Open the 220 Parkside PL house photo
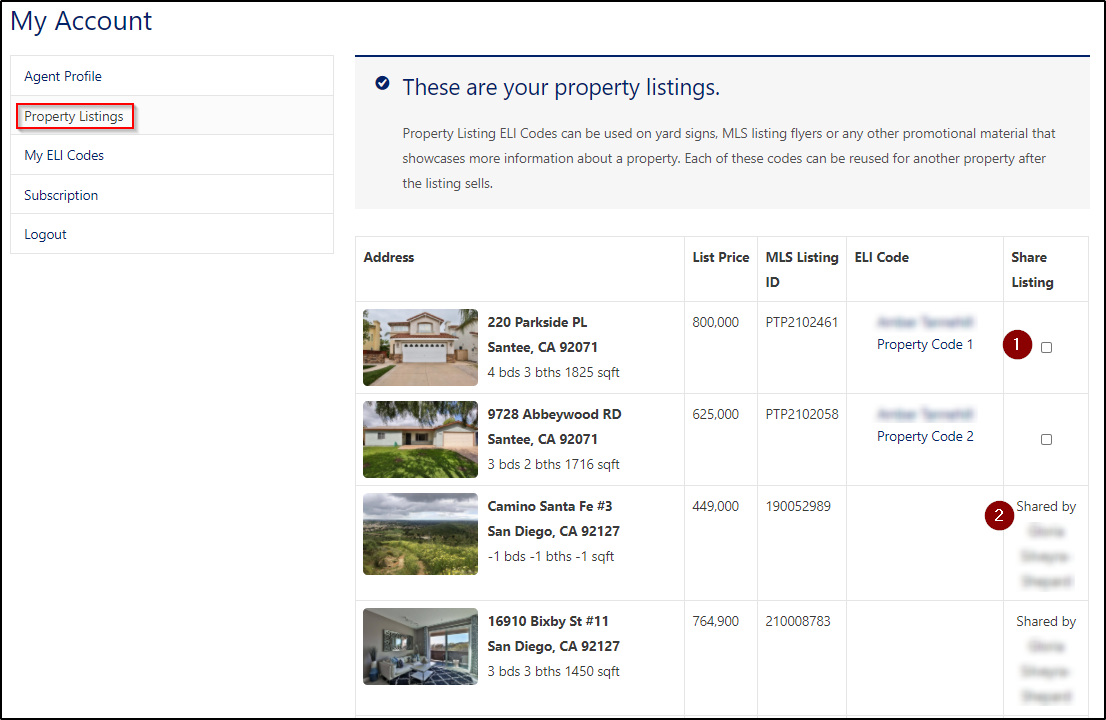Screen dimensions: 1106x720 pyautogui.click(x=420, y=347)
